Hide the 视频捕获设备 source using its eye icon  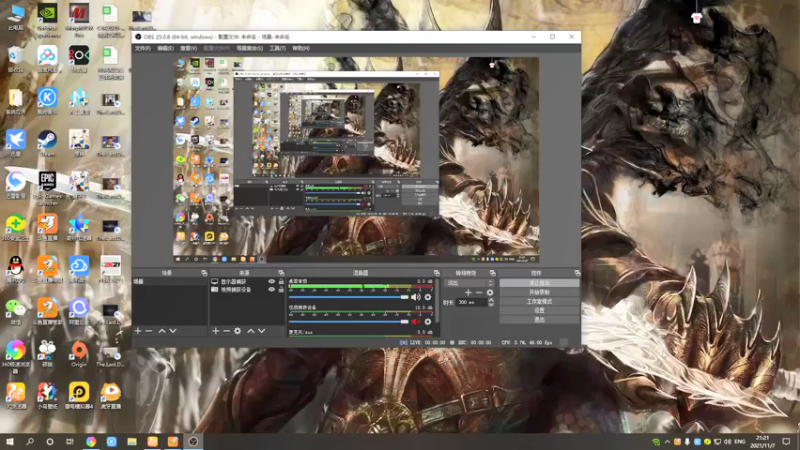tap(271, 289)
